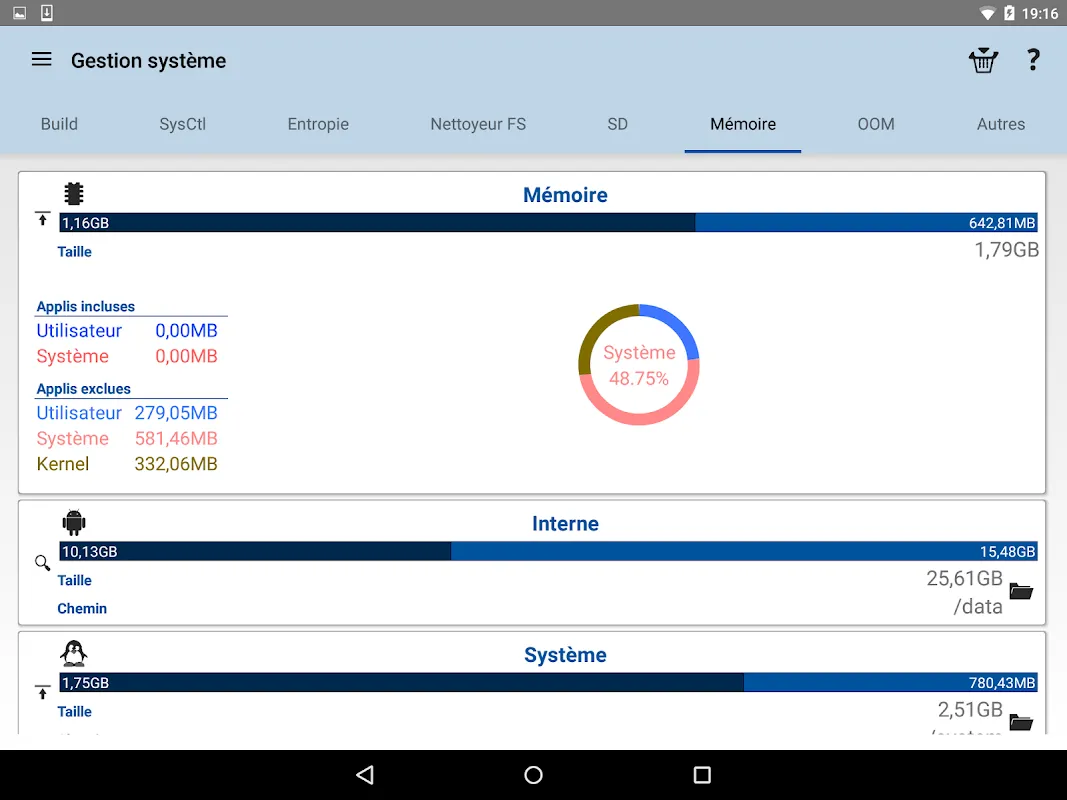Open help with the question mark icon
1067x800 pixels.
(x=1033, y=60)
